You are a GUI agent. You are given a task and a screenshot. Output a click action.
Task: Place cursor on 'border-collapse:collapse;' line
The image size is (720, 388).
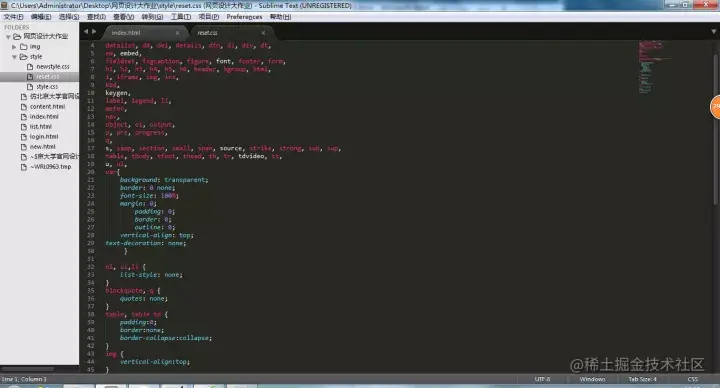pos(166,338)
